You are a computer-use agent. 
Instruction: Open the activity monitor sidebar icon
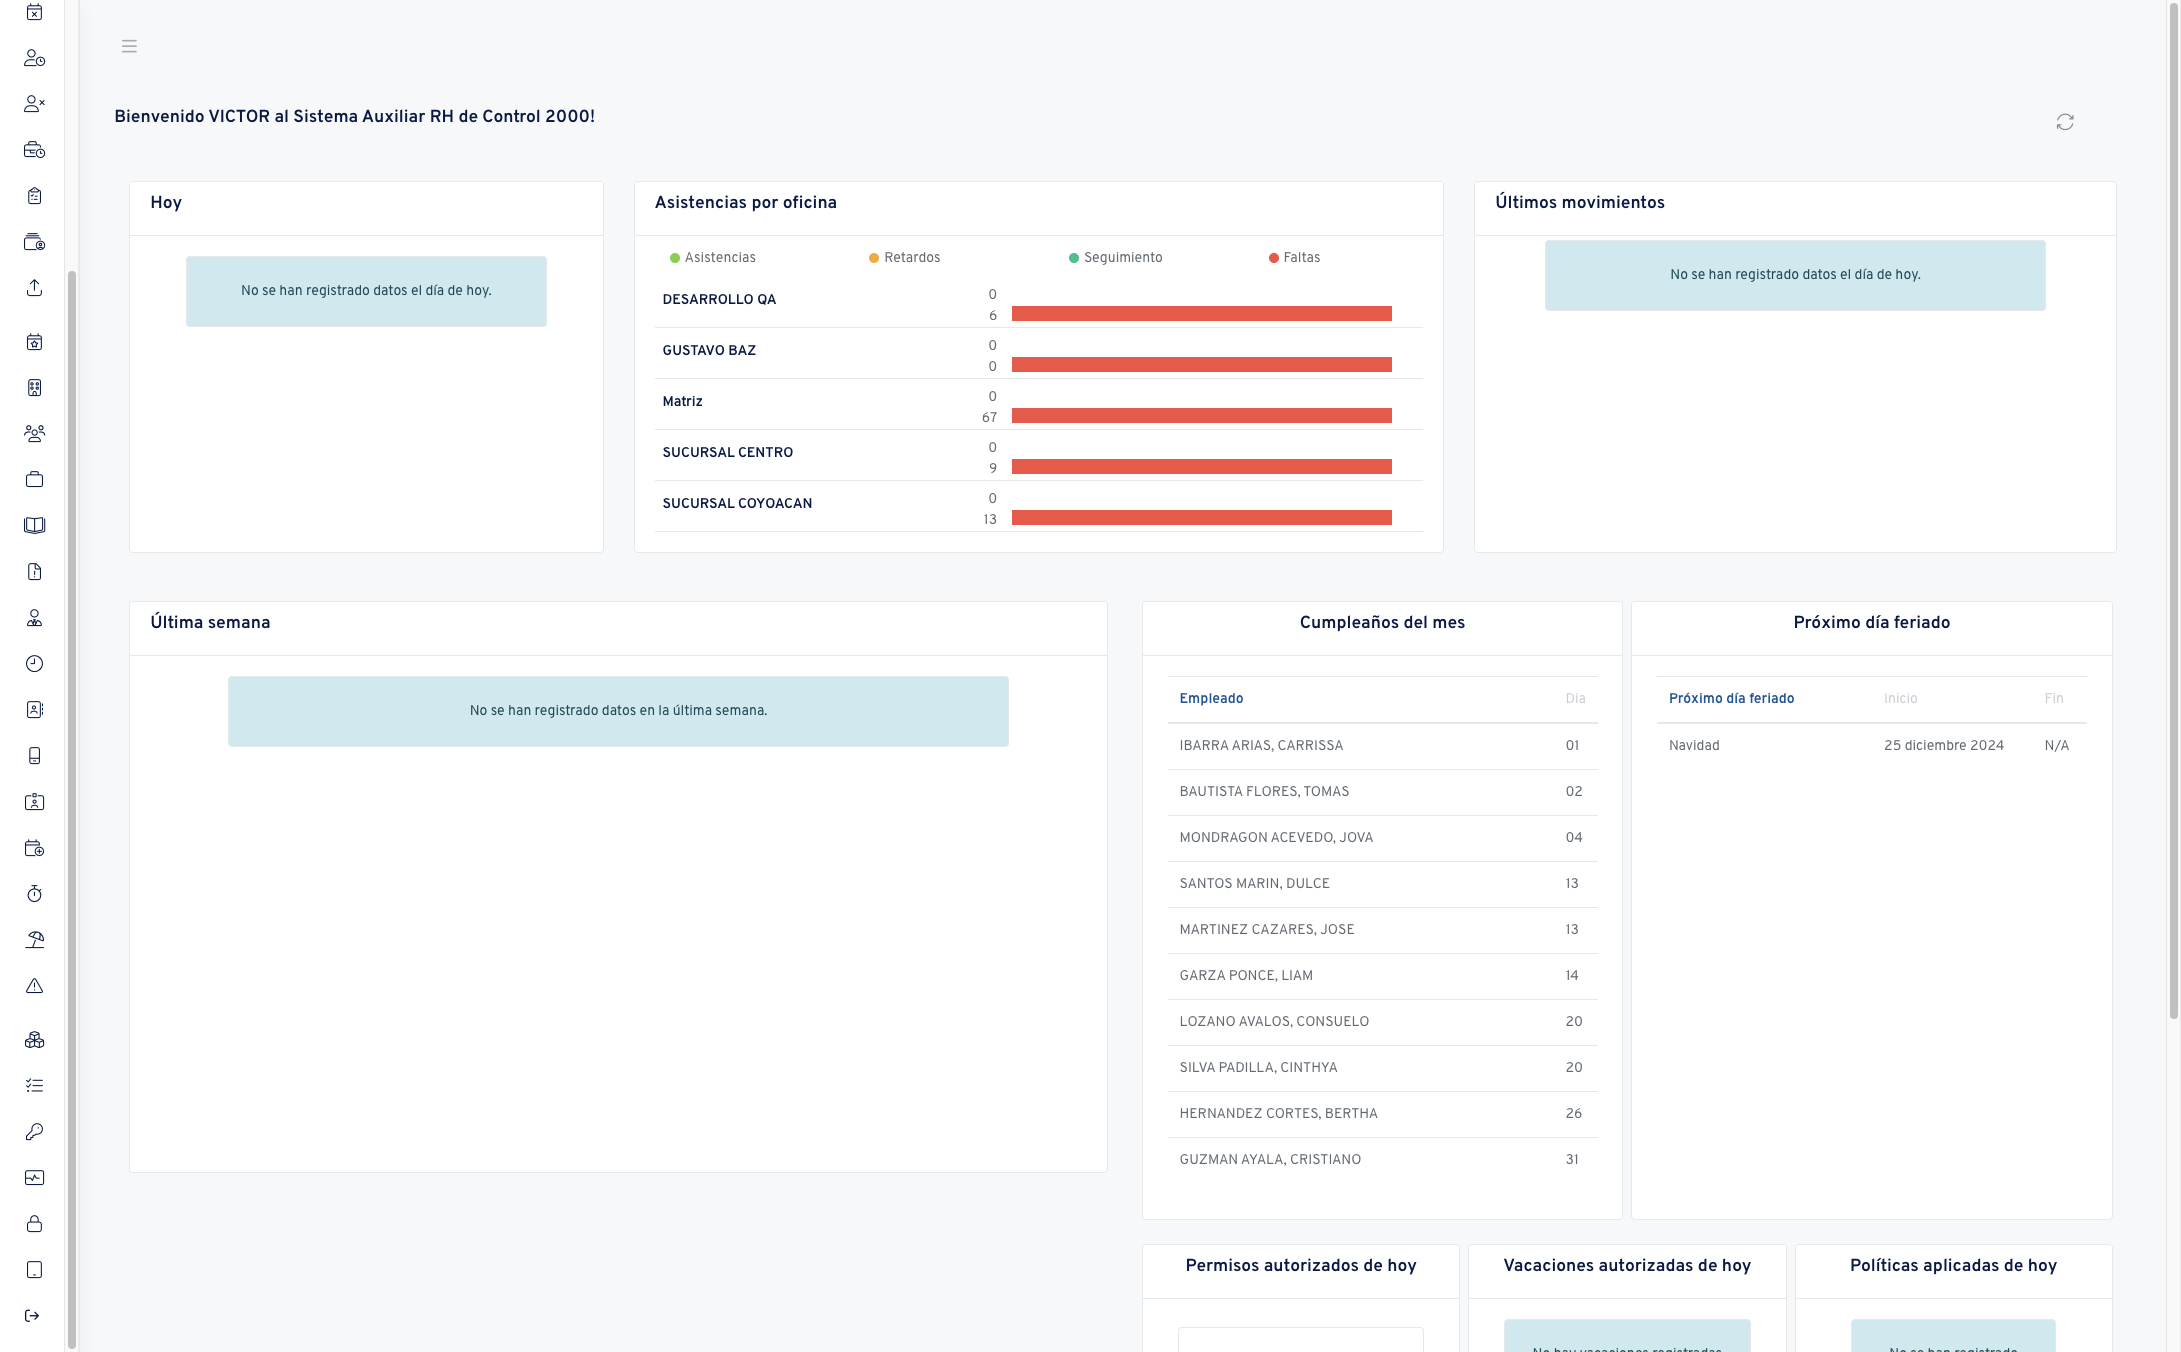[x=34, y=1178]
